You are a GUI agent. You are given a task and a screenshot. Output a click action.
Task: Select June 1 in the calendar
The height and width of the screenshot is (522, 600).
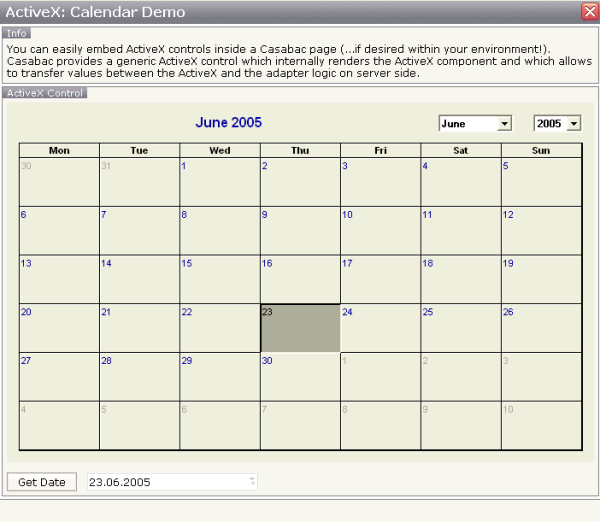220,182
